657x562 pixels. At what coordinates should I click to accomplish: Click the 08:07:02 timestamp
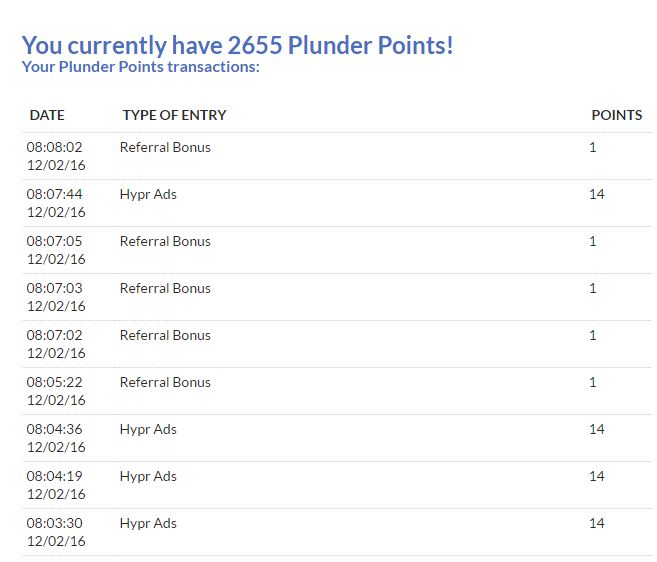click(54, 335)
